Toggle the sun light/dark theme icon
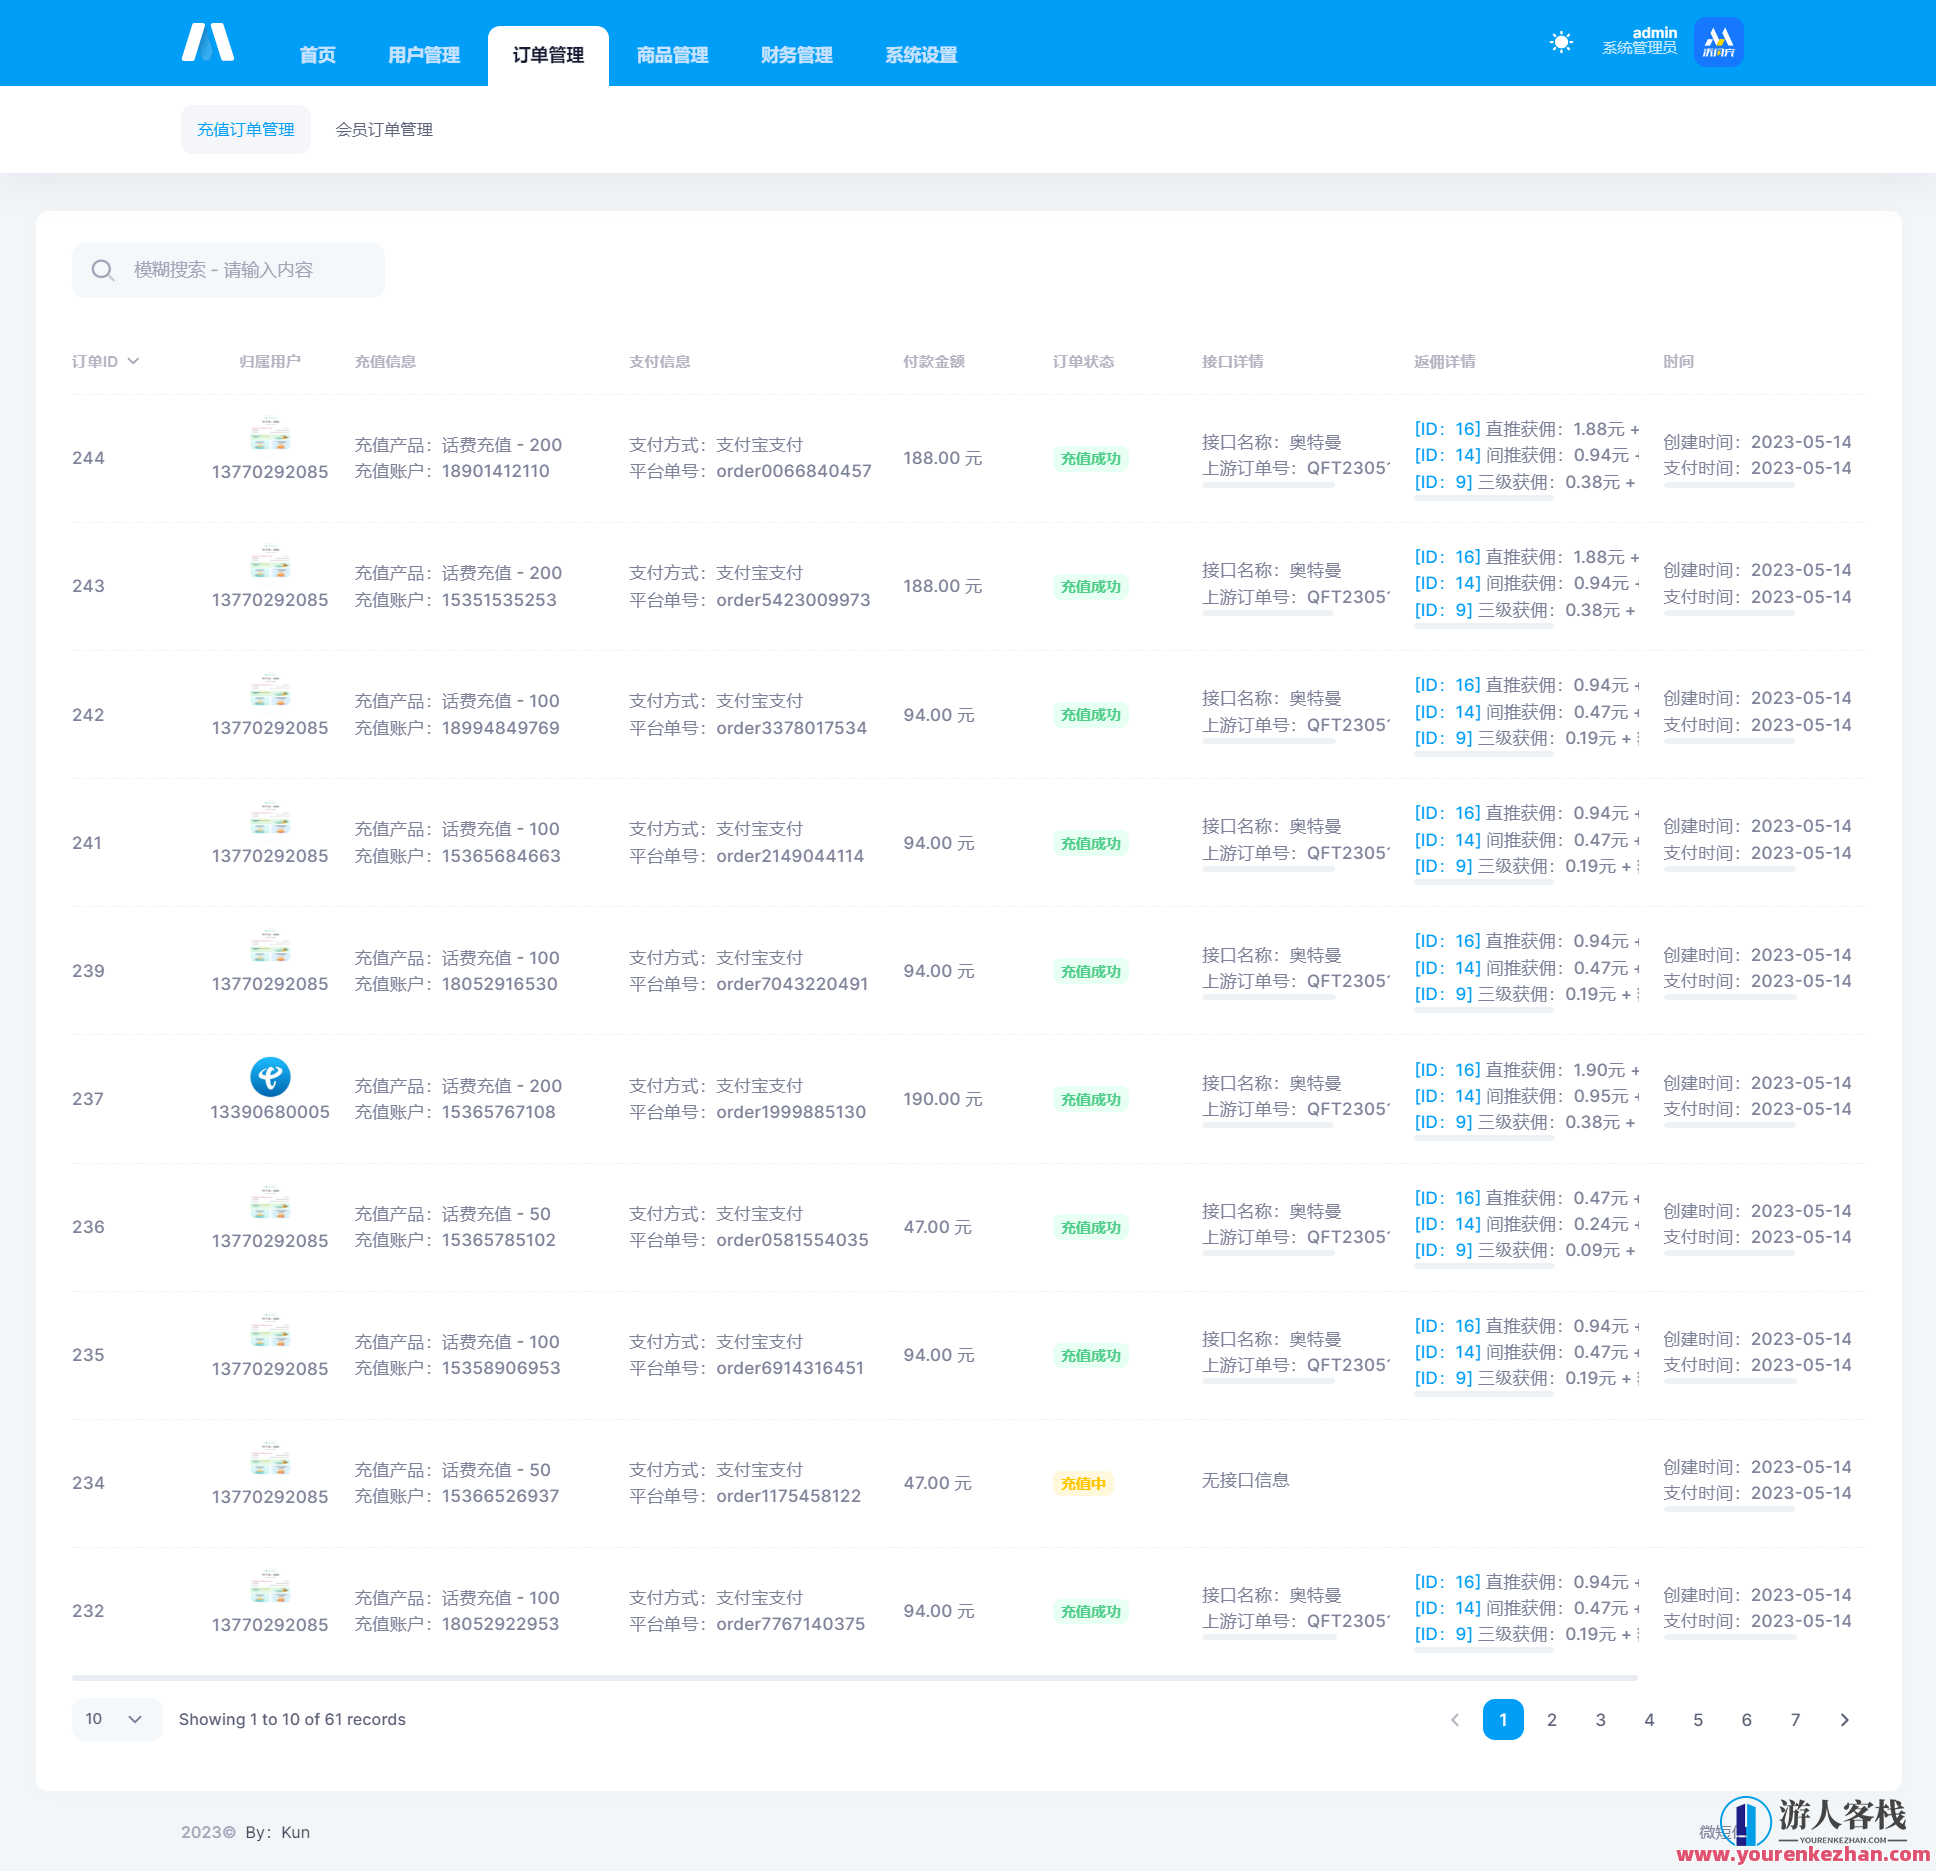1936x1871 pixels. point(1561,42)
